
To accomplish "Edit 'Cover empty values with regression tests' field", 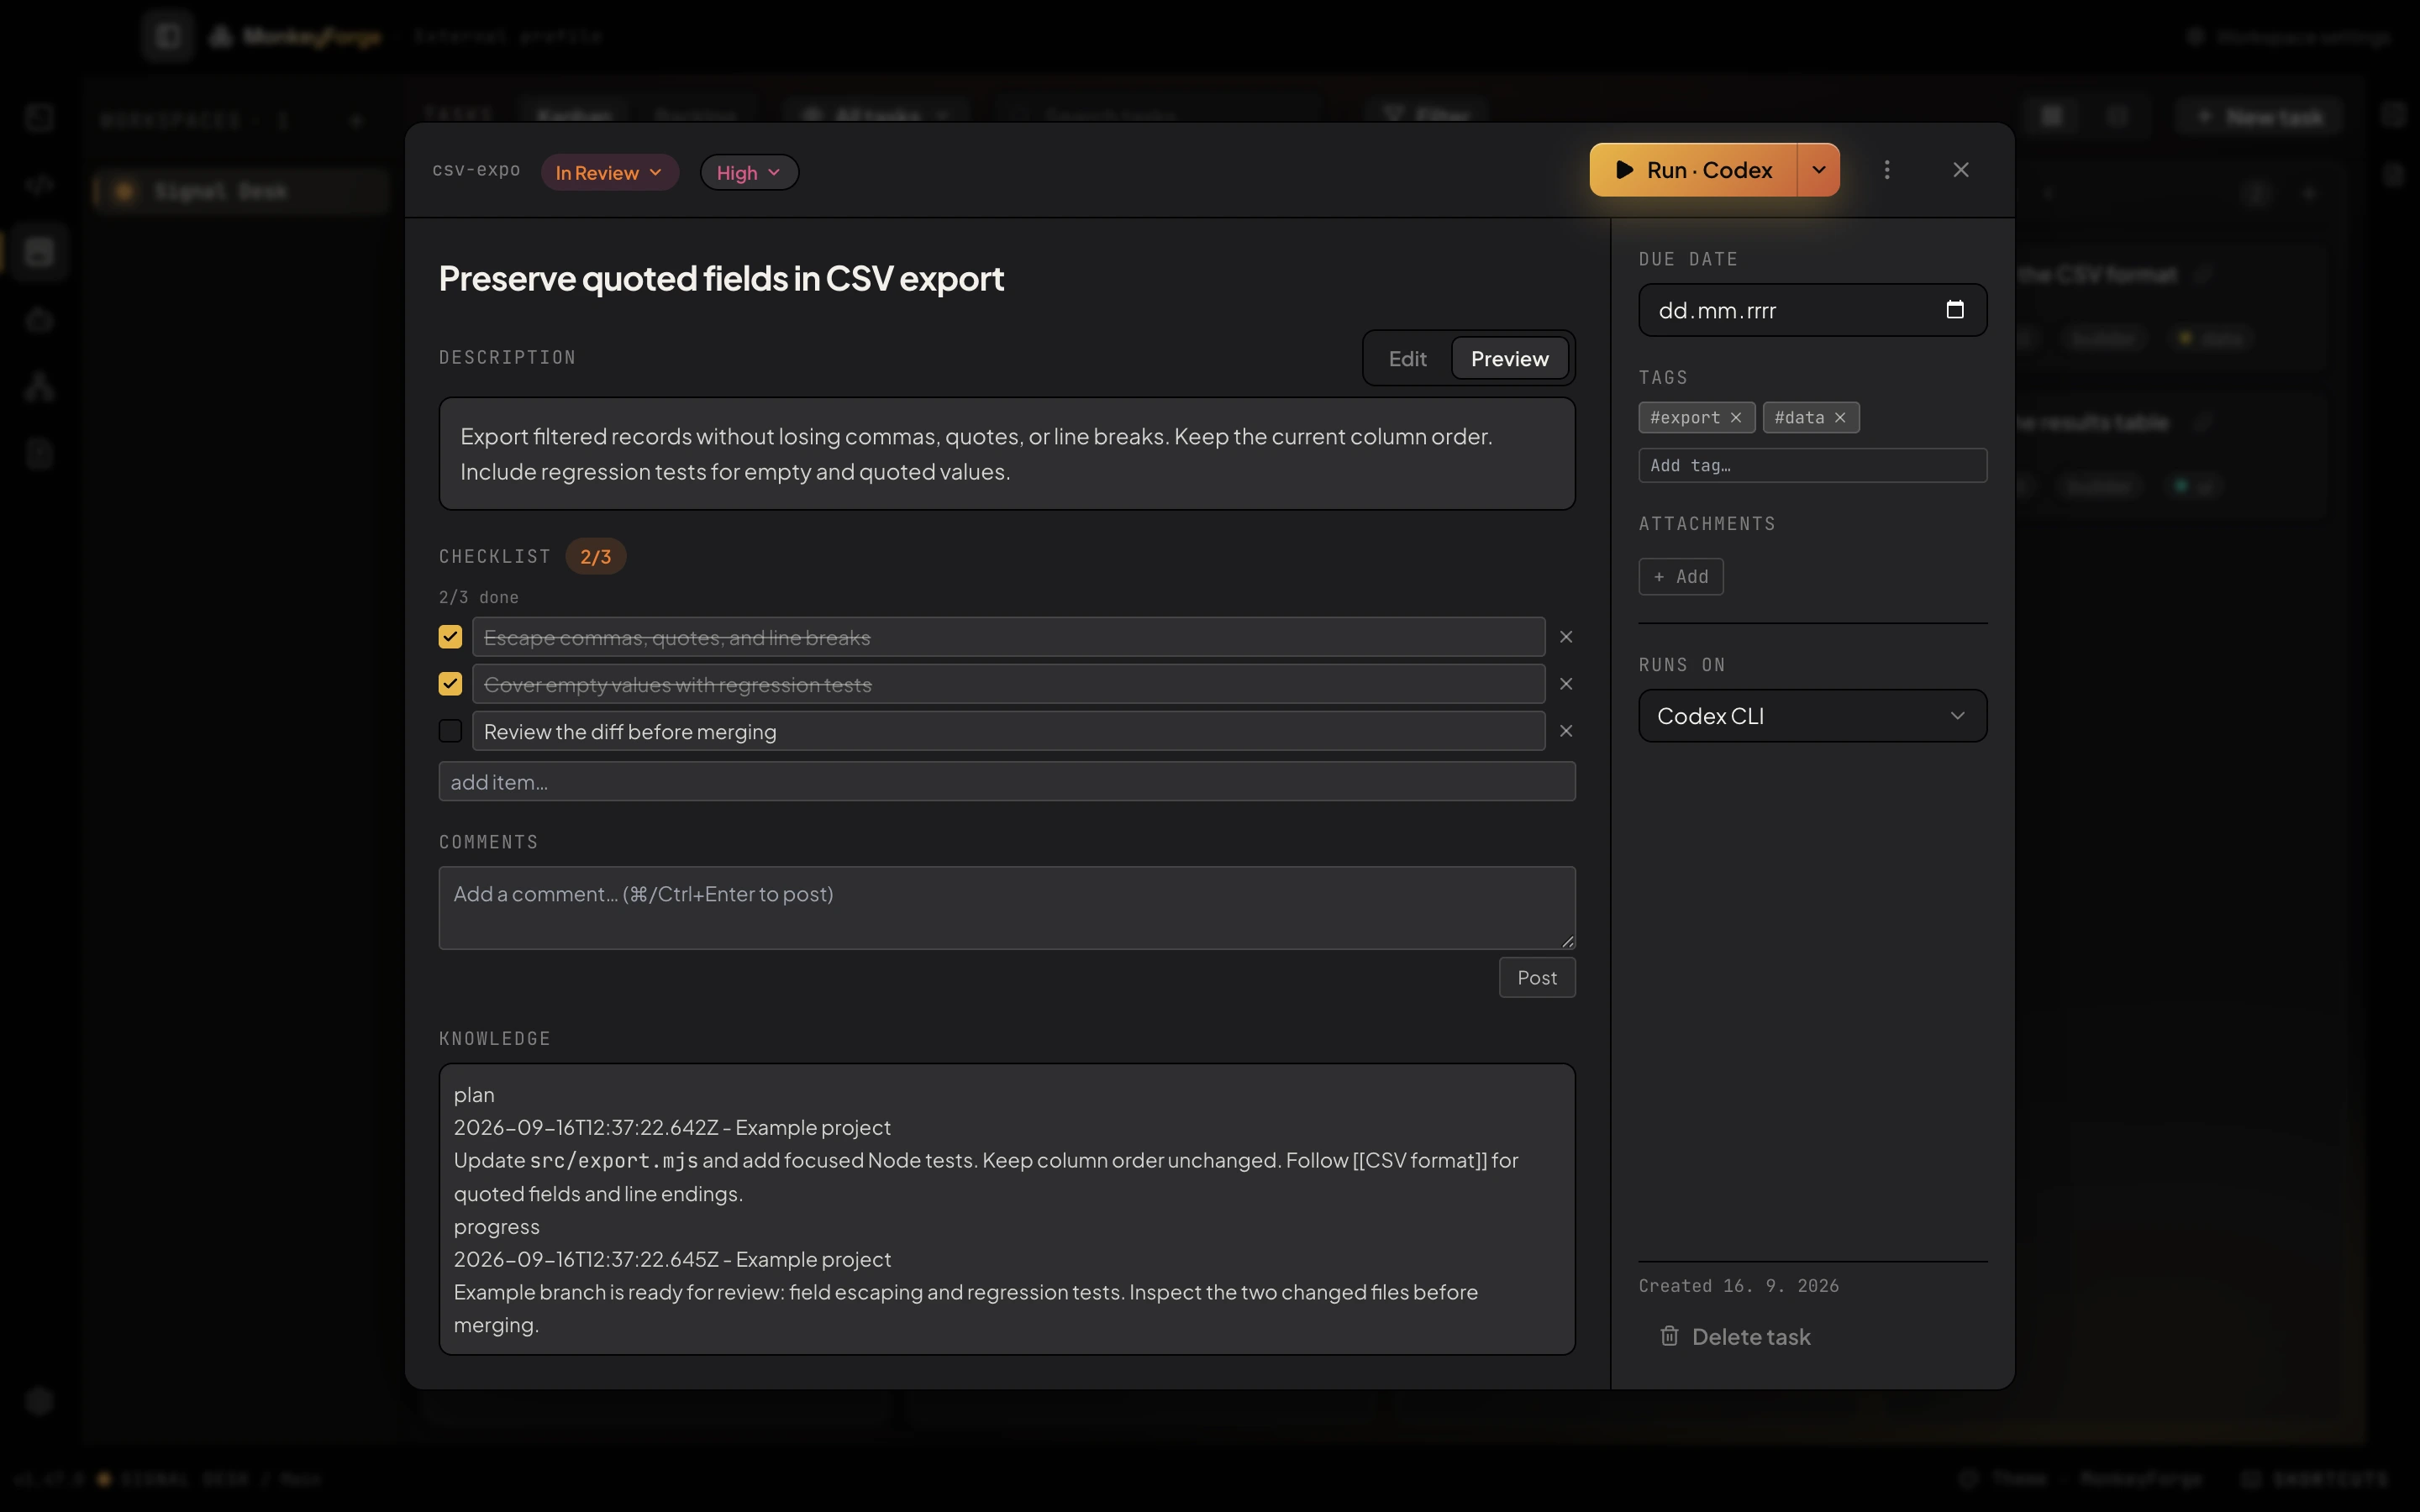I will click(x=1008, y=684).
